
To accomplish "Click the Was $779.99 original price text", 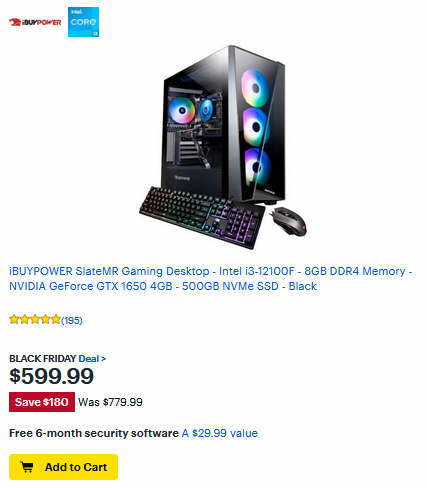I will tap(110, 402).
